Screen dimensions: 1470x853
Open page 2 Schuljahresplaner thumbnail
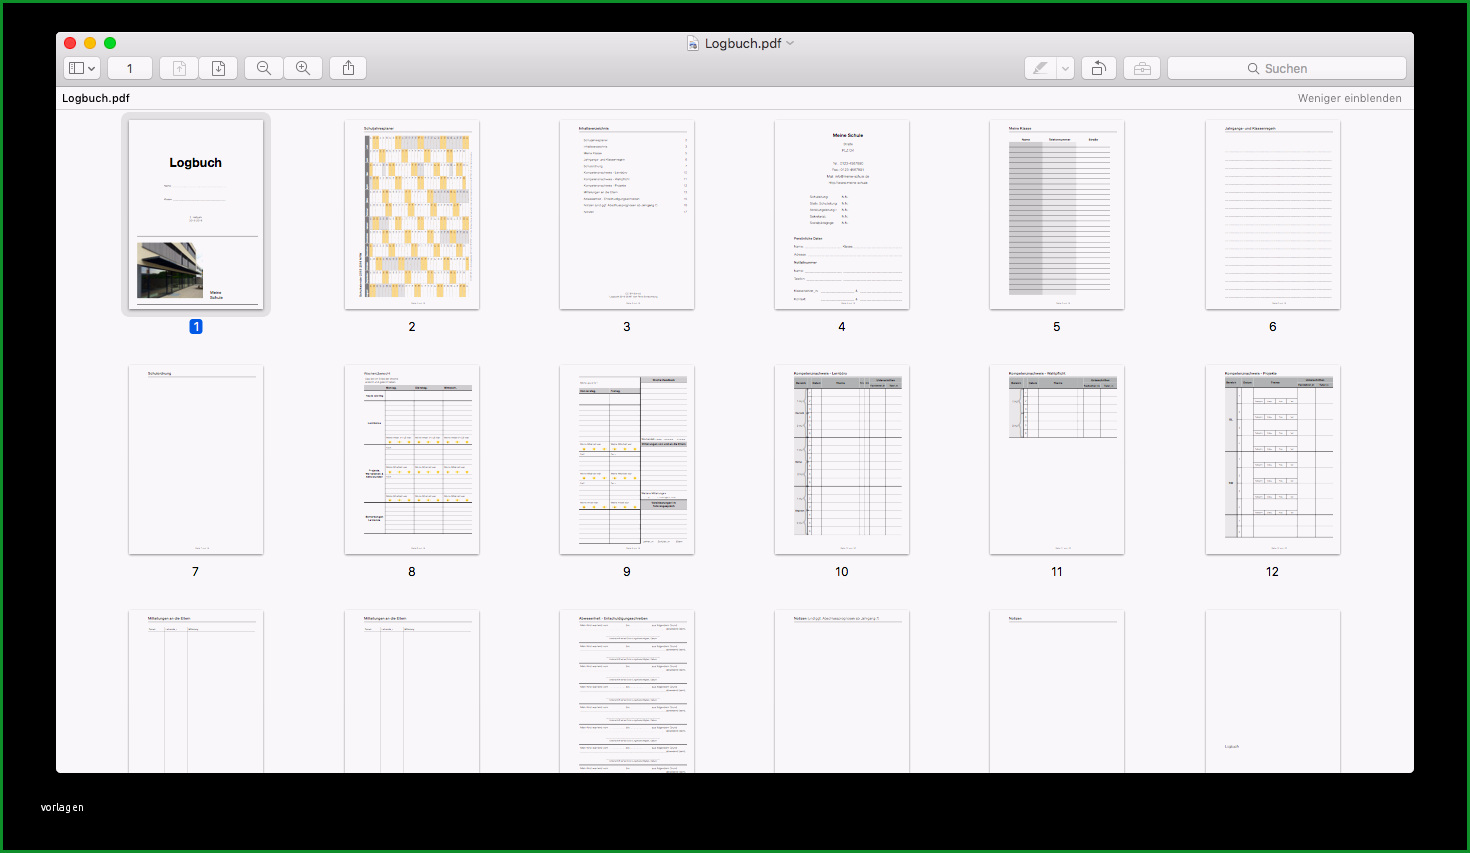pos(412,214)
